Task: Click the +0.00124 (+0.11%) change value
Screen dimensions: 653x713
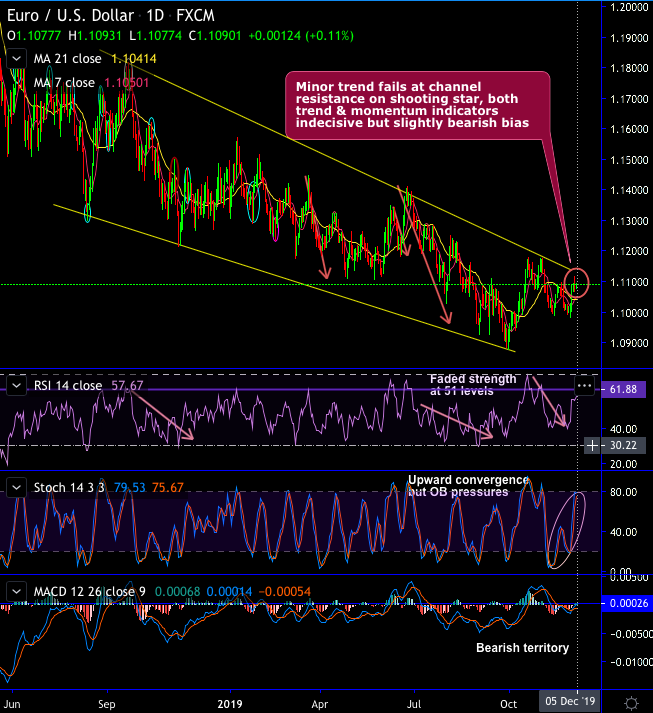Action: pos(301,36)
